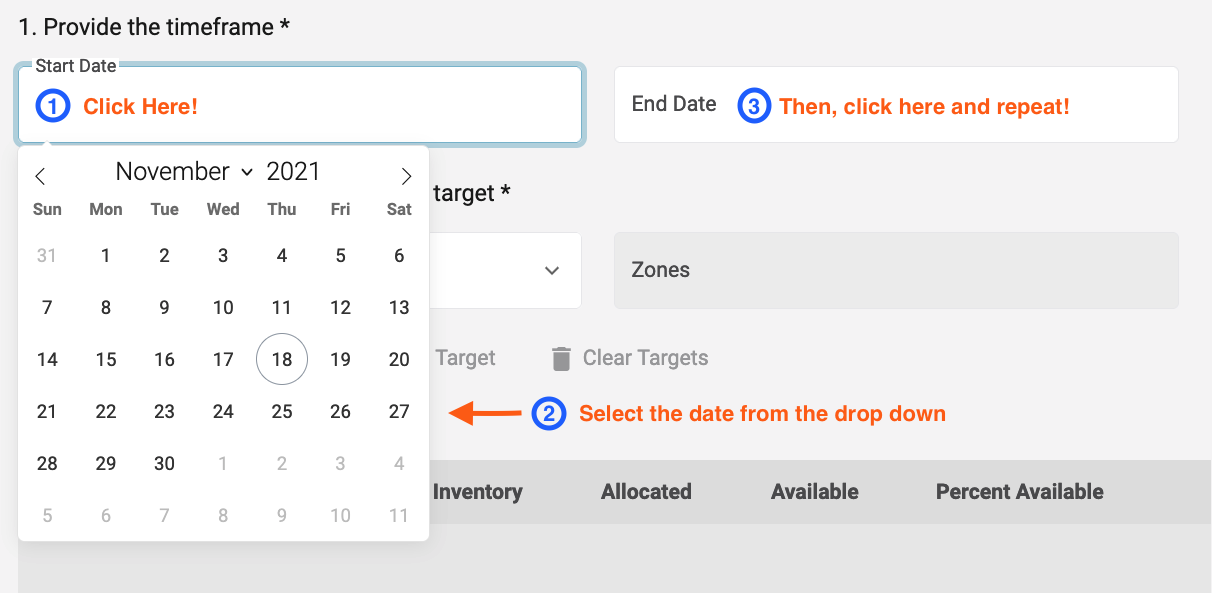Screen dimensions: 1212x593
Task: Click the Available column header
Action: click(815, 492)
